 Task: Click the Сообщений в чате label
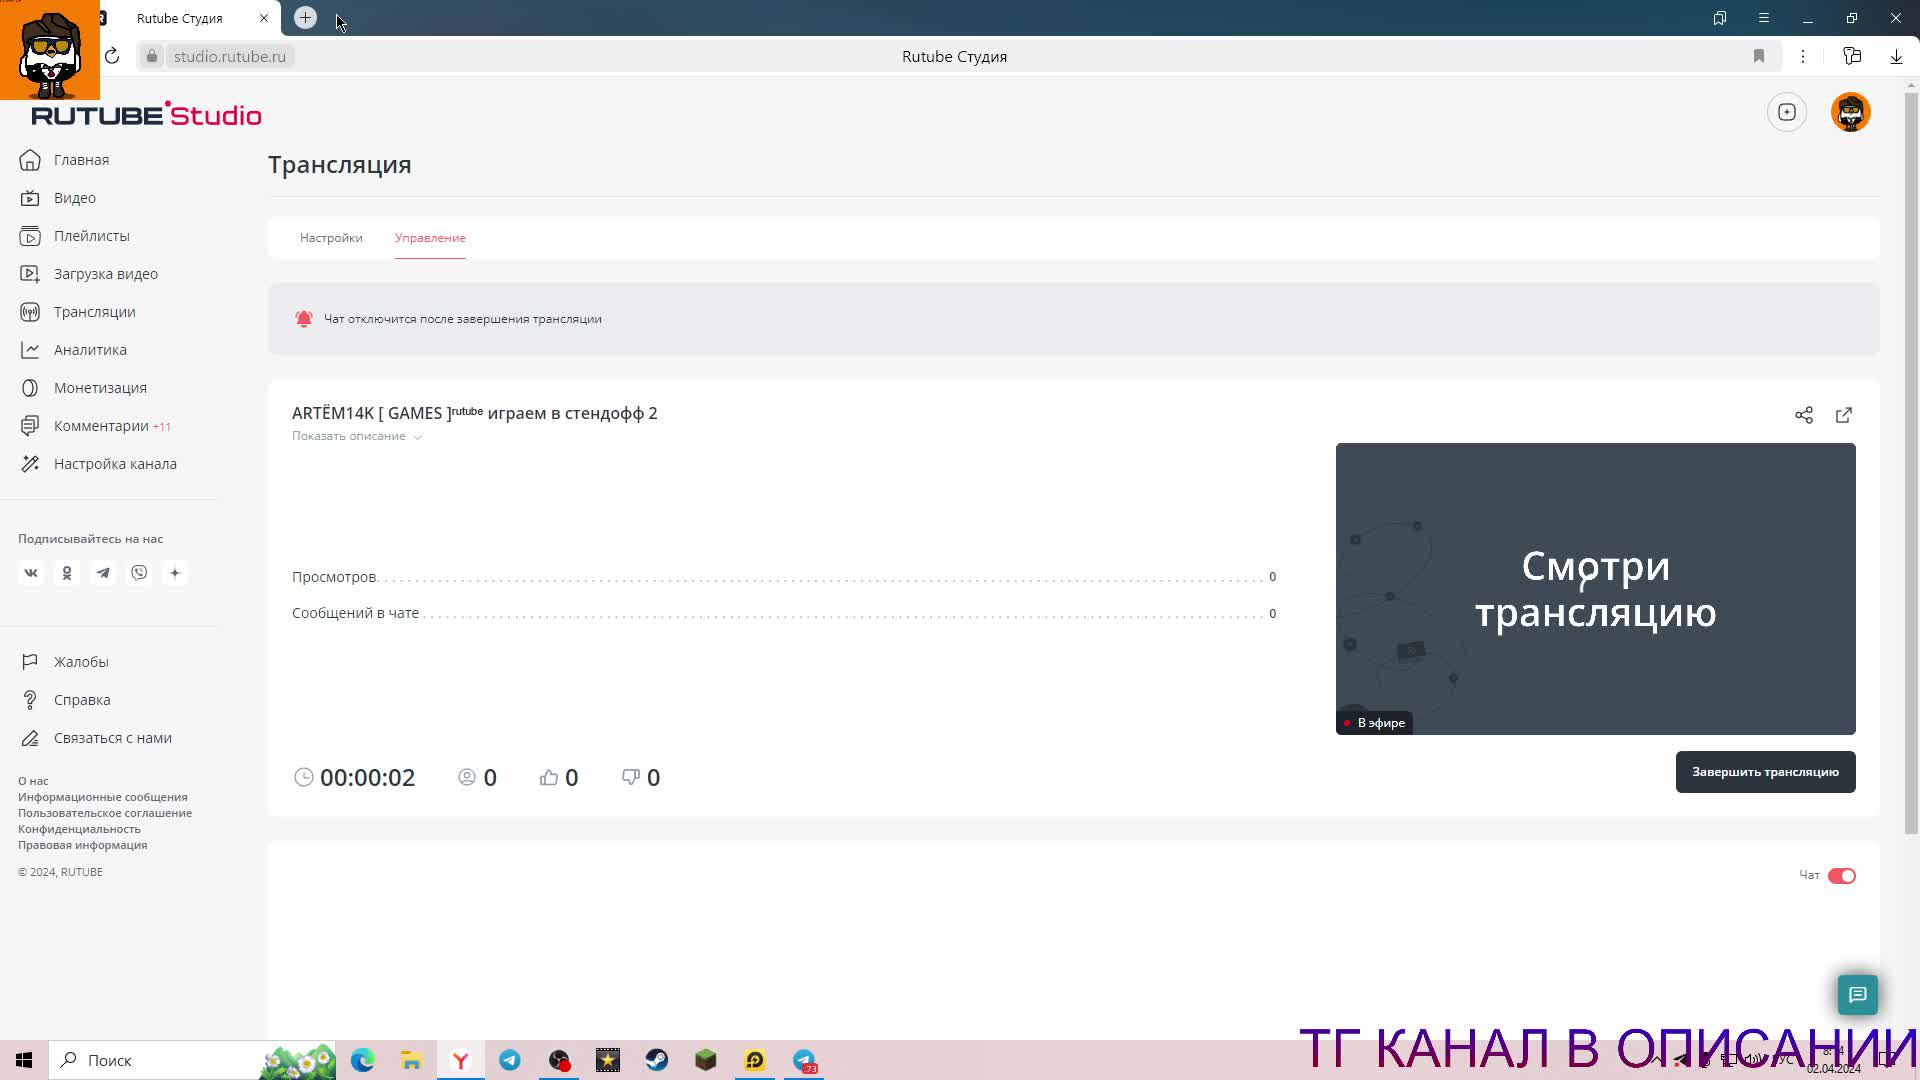tap(355, 613)
